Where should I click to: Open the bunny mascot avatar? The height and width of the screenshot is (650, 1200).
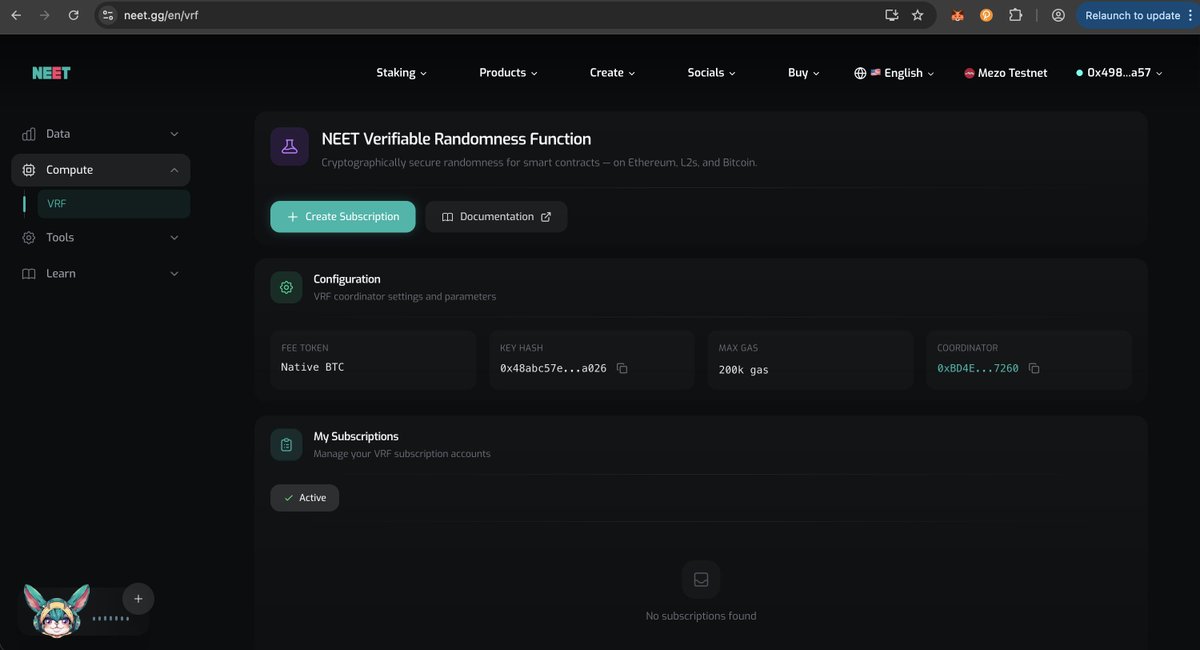[56, 609]
